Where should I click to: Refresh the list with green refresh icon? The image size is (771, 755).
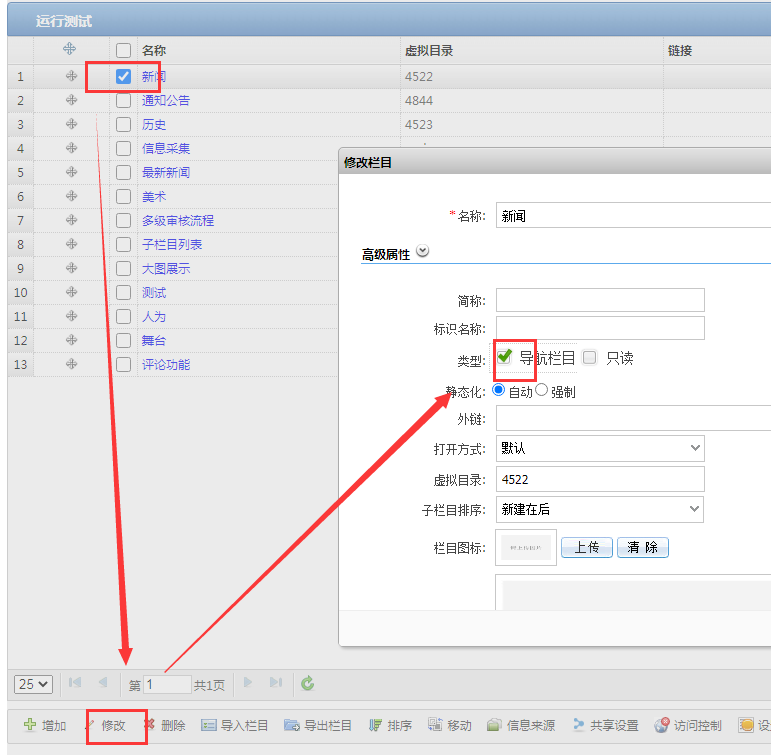[x=308, y=684]
